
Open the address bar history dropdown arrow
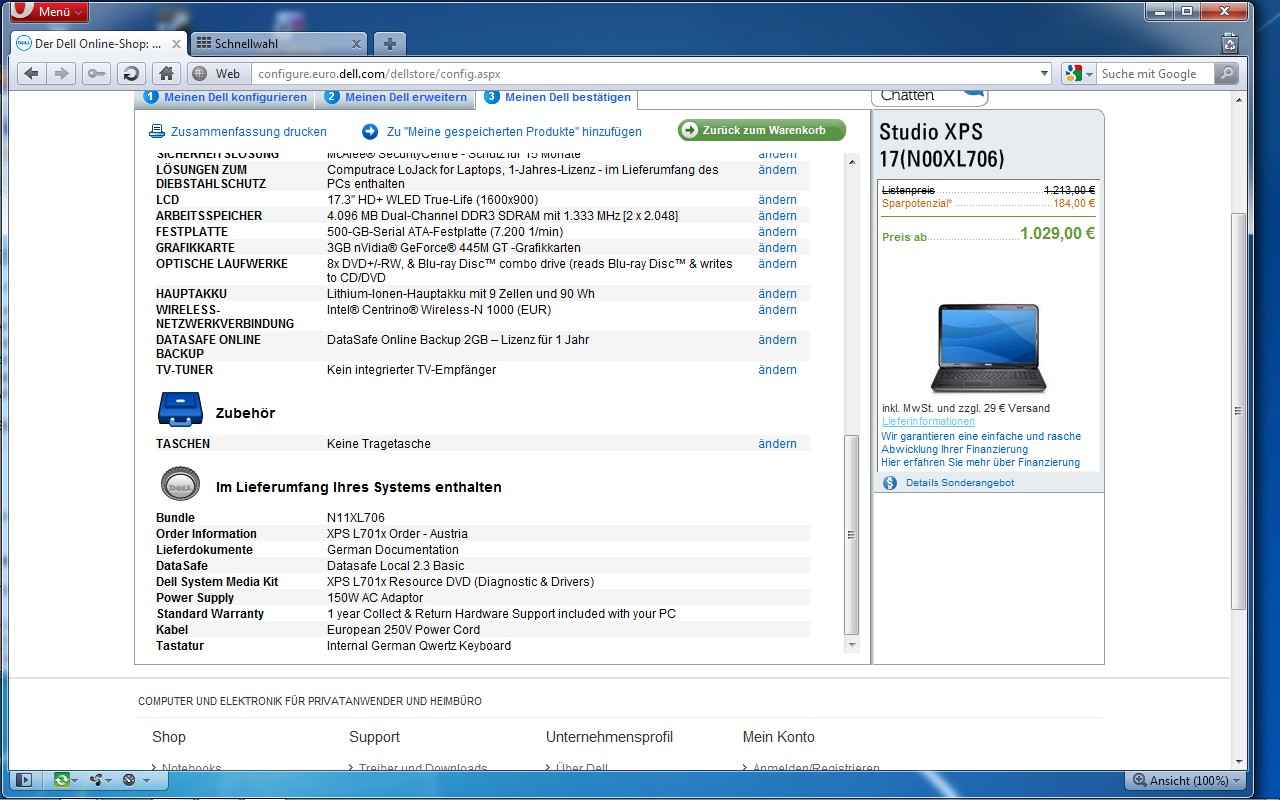click(x=1044, y=73)
